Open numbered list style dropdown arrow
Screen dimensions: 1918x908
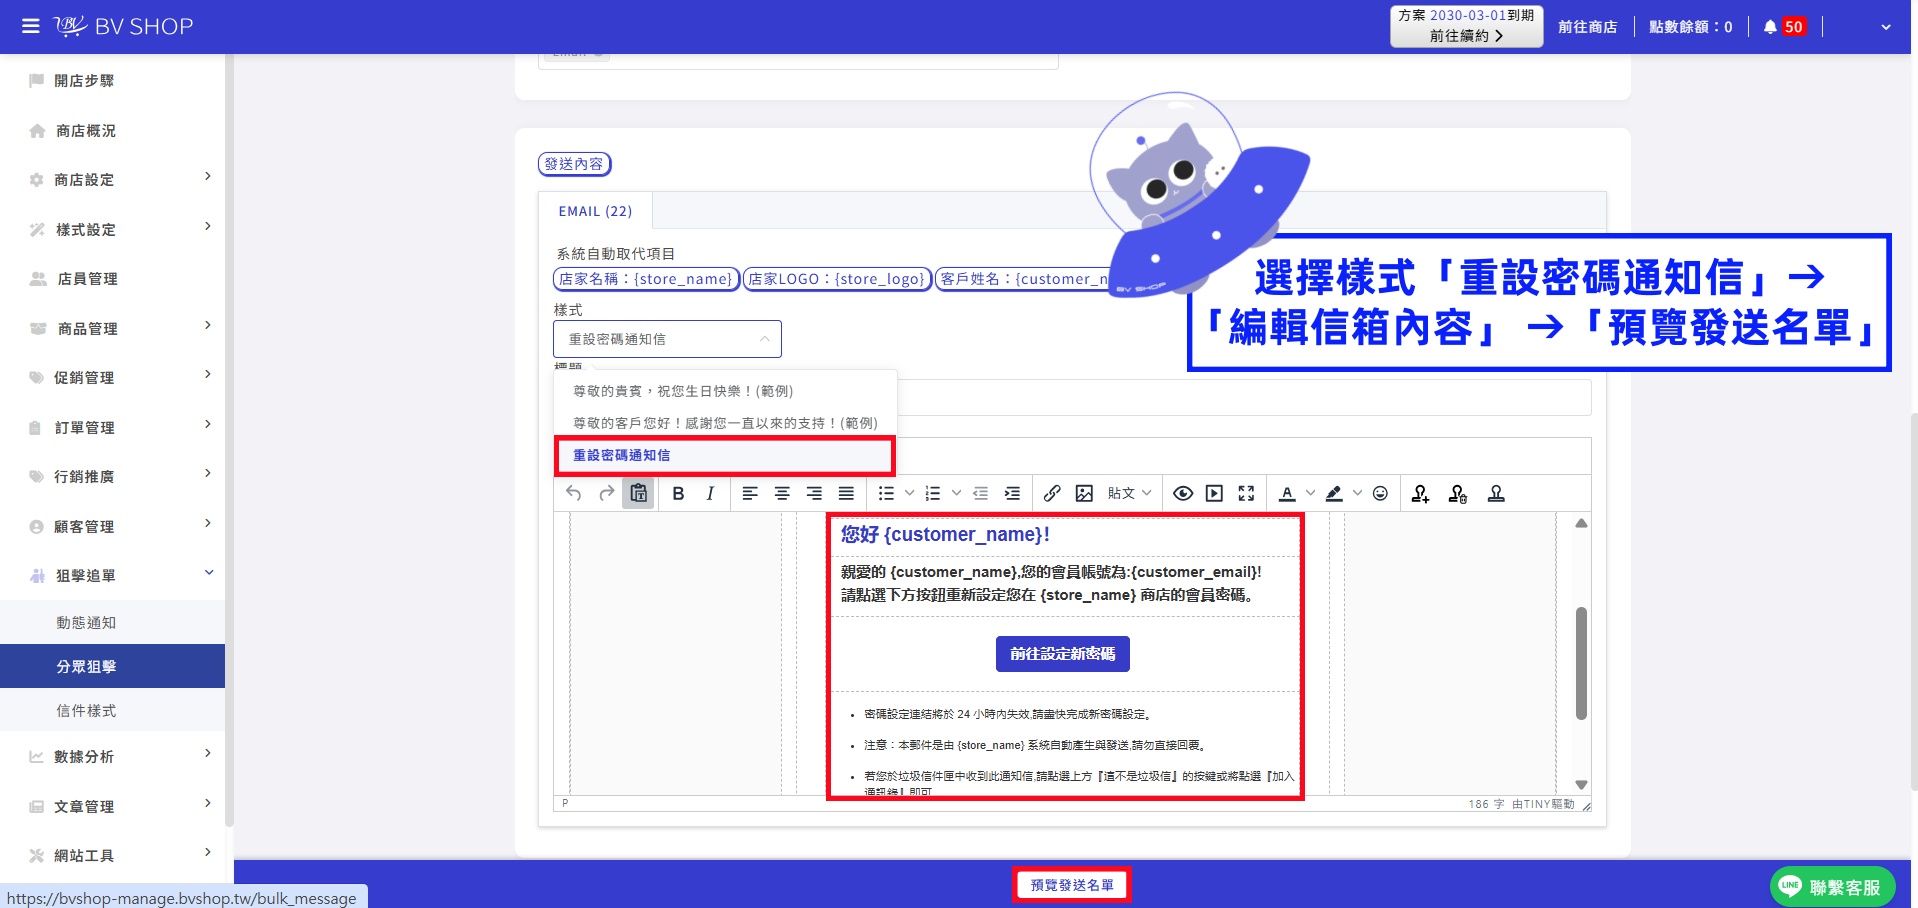coord(956,493)
